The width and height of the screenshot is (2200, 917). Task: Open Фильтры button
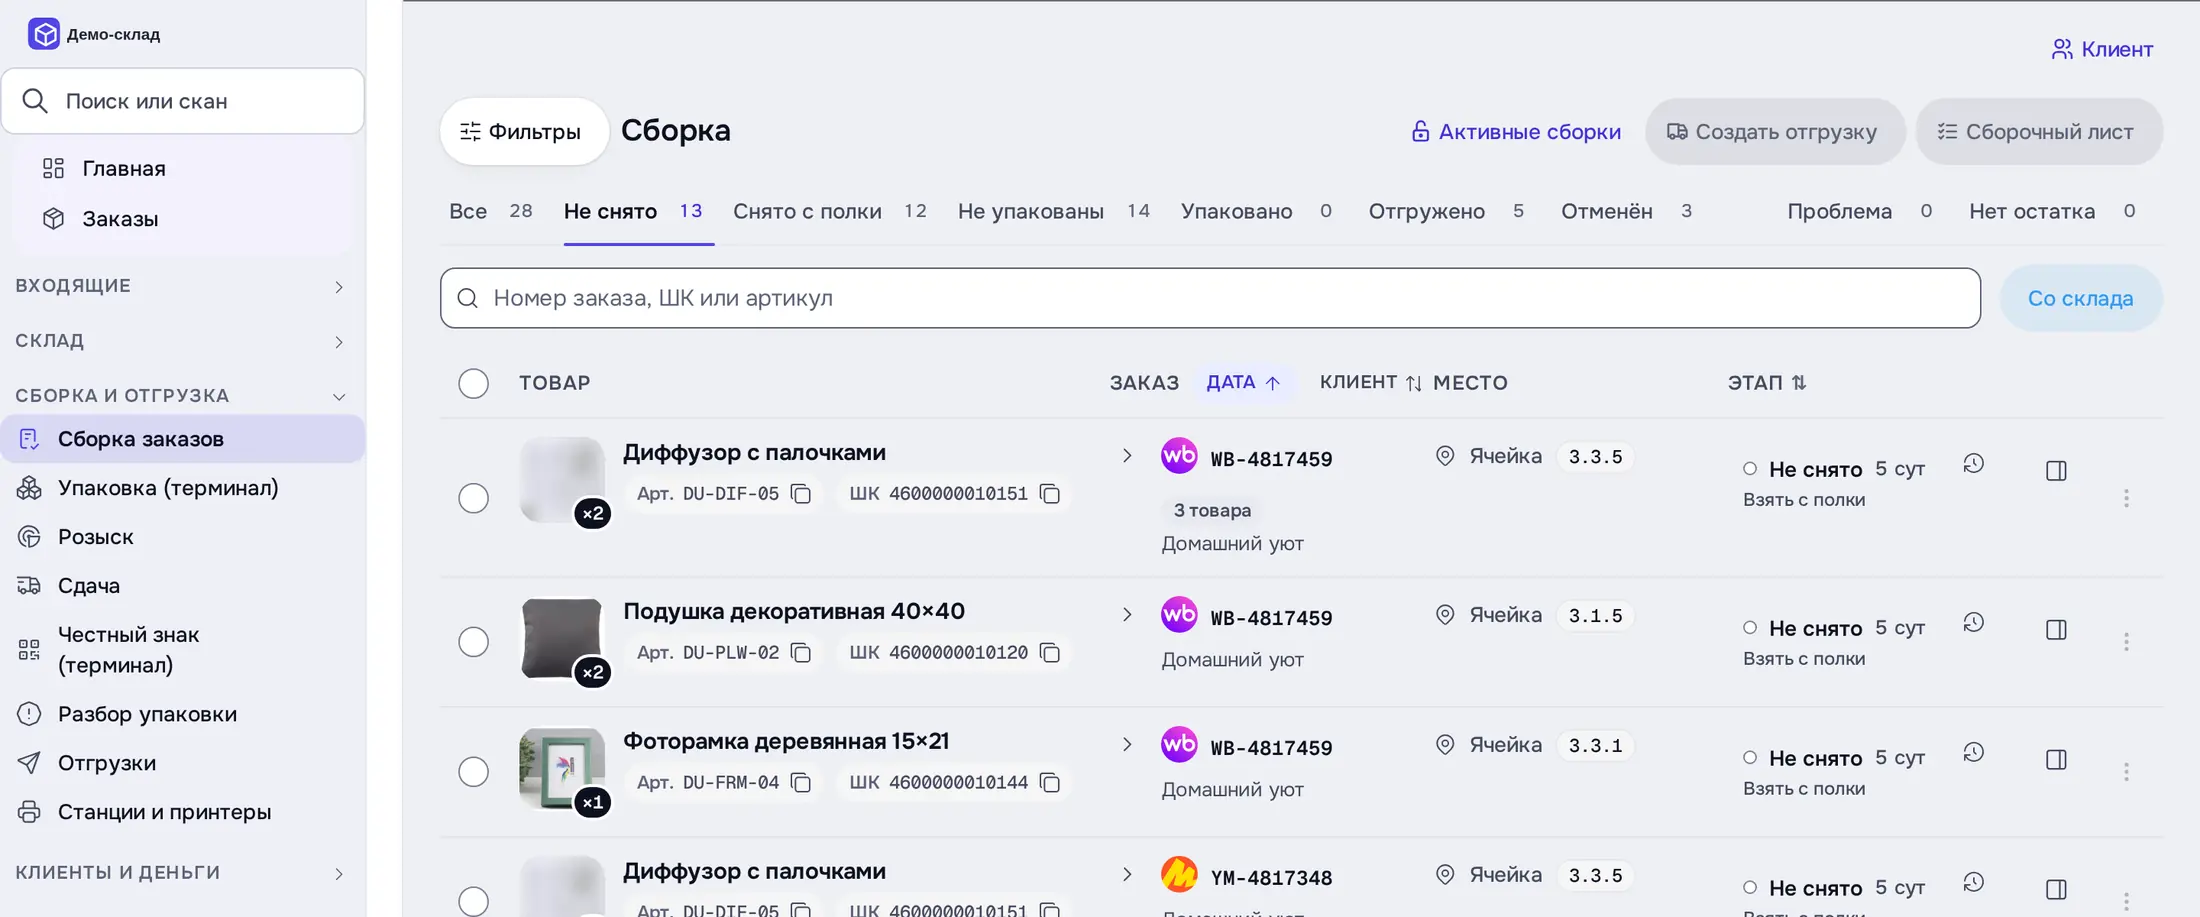tap(523, 131)
